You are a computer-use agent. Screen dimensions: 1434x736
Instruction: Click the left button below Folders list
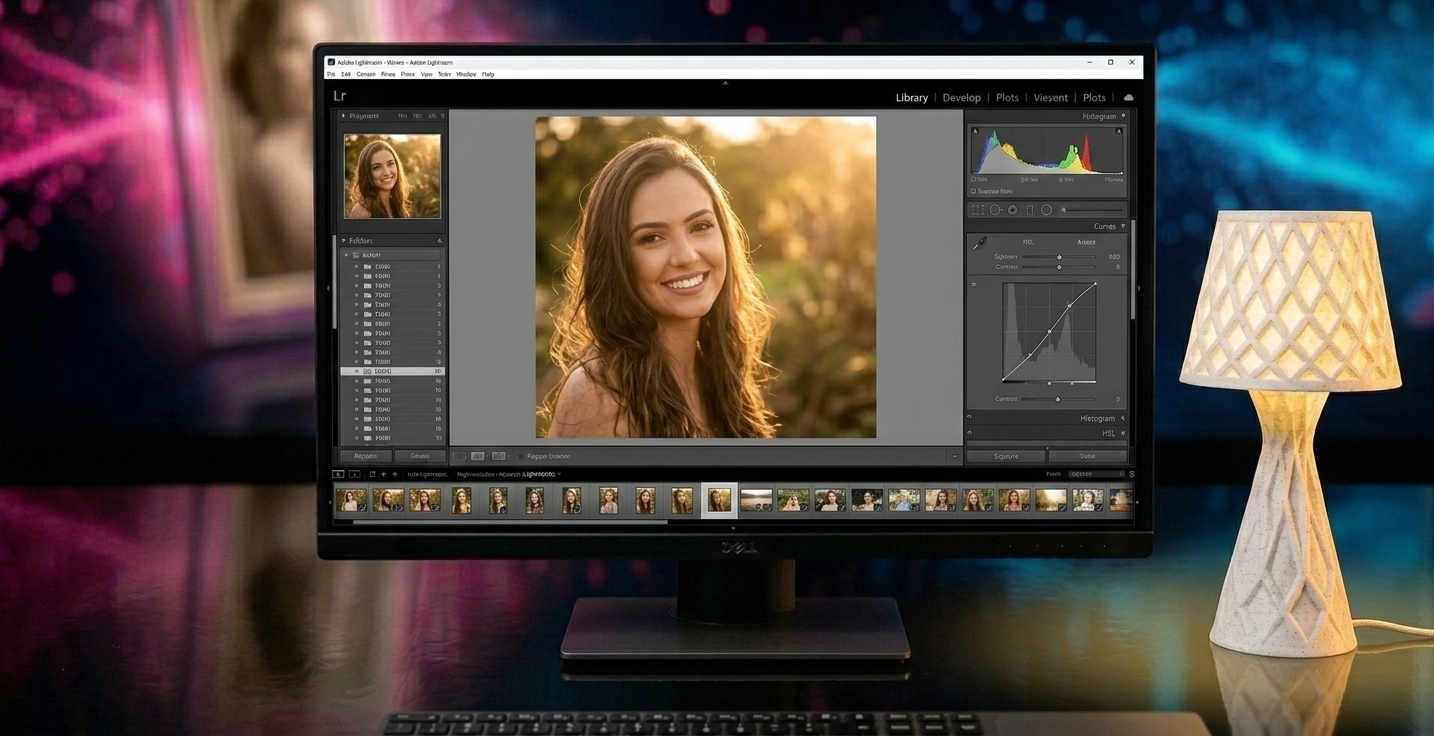point(366,456)
